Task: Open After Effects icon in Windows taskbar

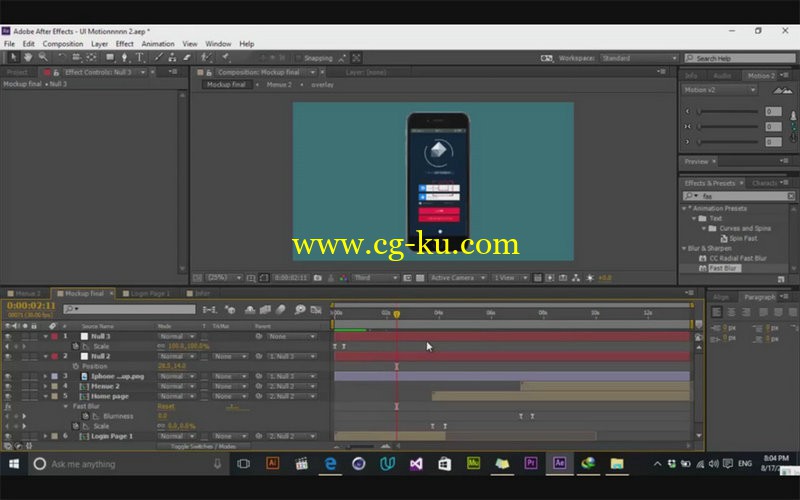Action: pyautogui.click(x=559, y=463)
